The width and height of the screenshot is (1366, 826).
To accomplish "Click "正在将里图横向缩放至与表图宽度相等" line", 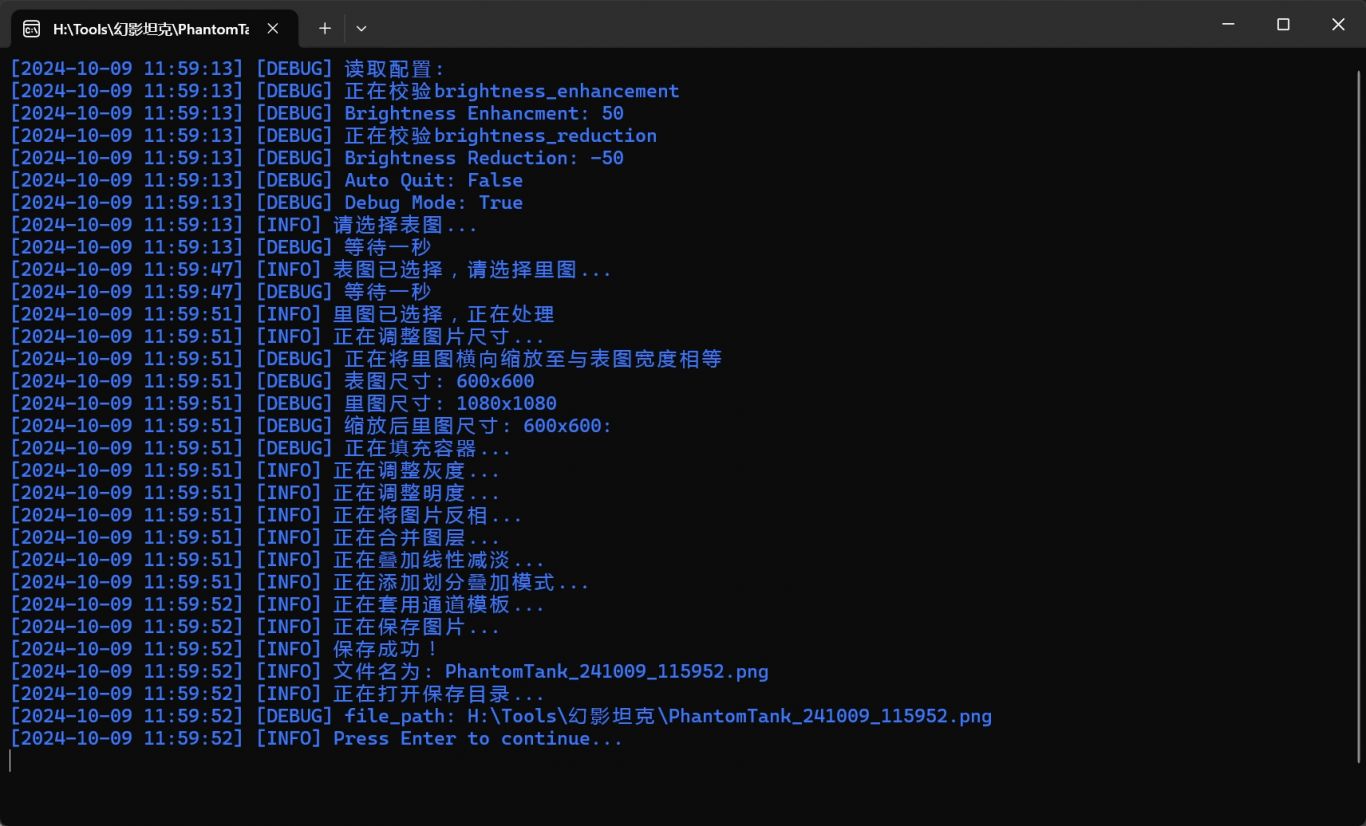I will tap(366, 359).
